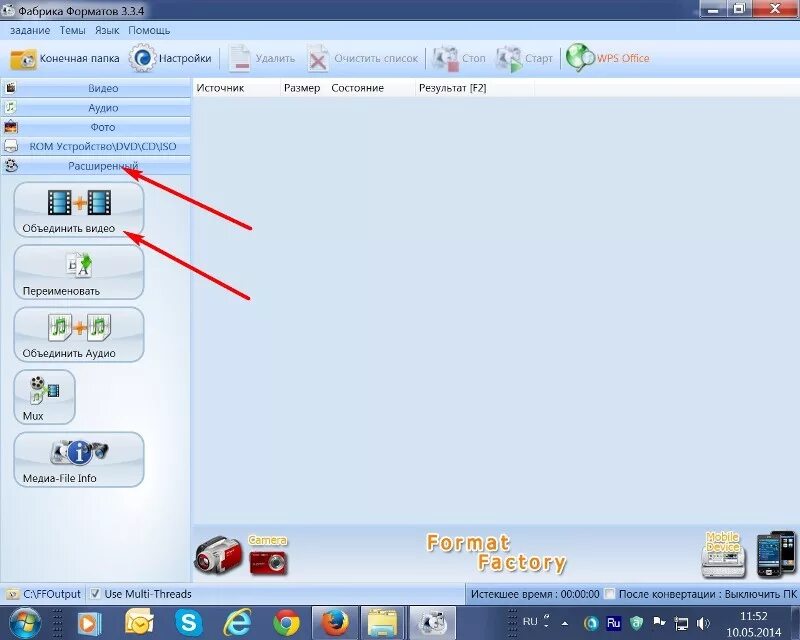Click the Результат [F2] column header
Screen dimensions: 800x640
(474, 88)
